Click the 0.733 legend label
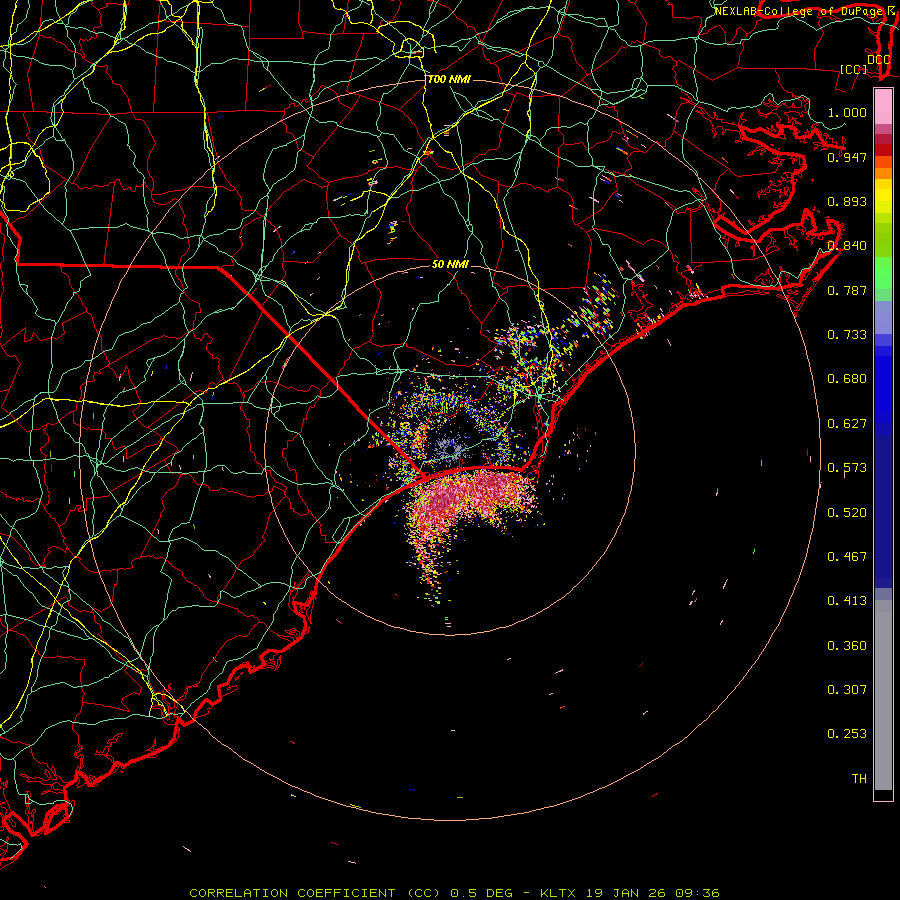 (x=847, y=335)
